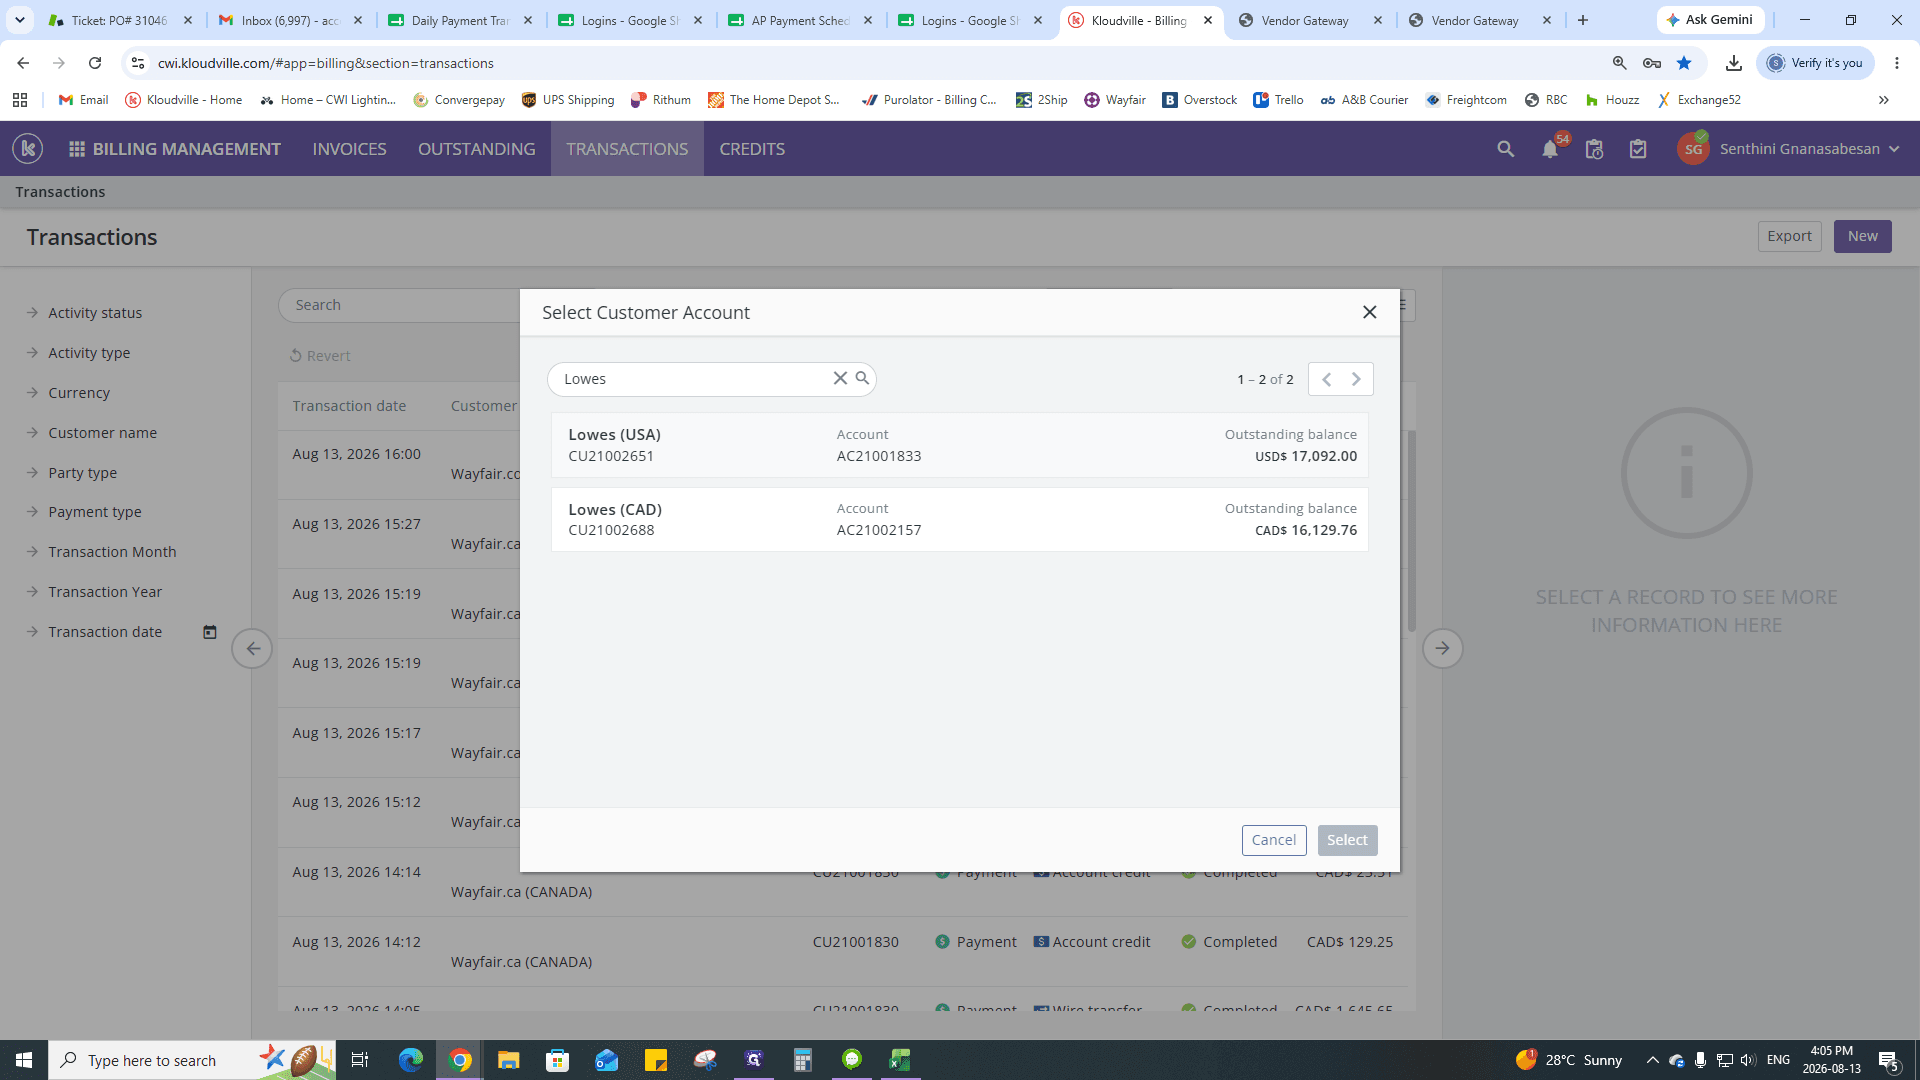Screen dimensions: 1920x1080
Task: Open the Kloudville logo home icon
Action: [28, 149]
